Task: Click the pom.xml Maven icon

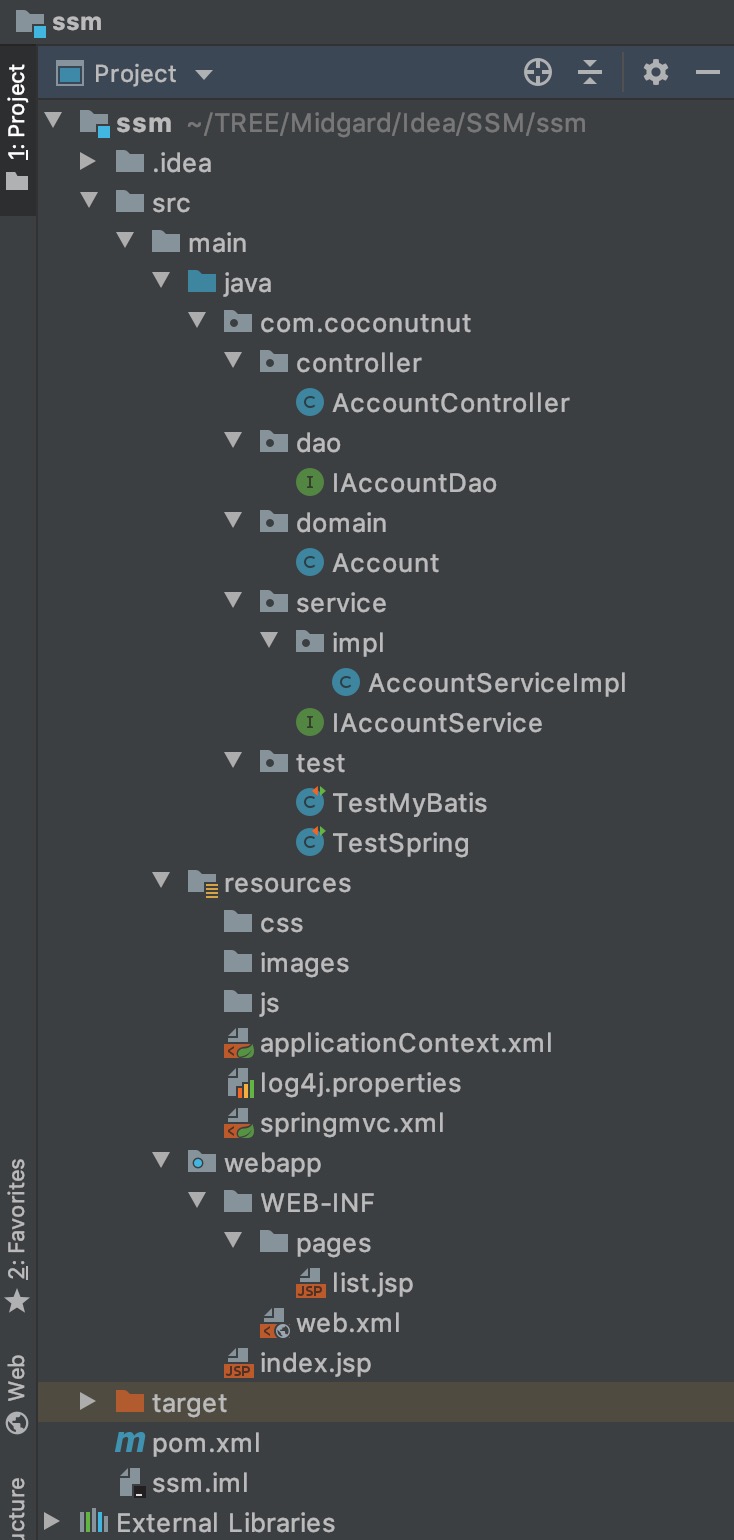Action: tap(130, 1443)
